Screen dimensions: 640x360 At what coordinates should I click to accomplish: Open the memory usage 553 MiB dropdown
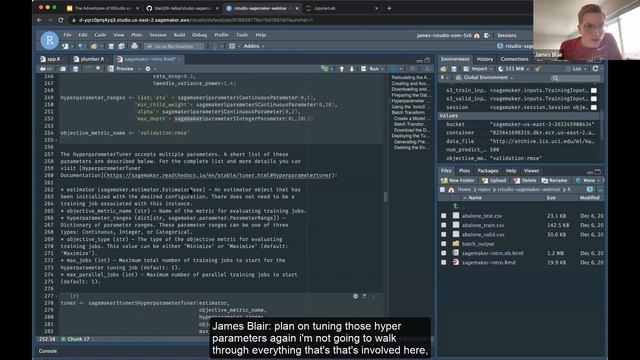click(x=513, y=69)
